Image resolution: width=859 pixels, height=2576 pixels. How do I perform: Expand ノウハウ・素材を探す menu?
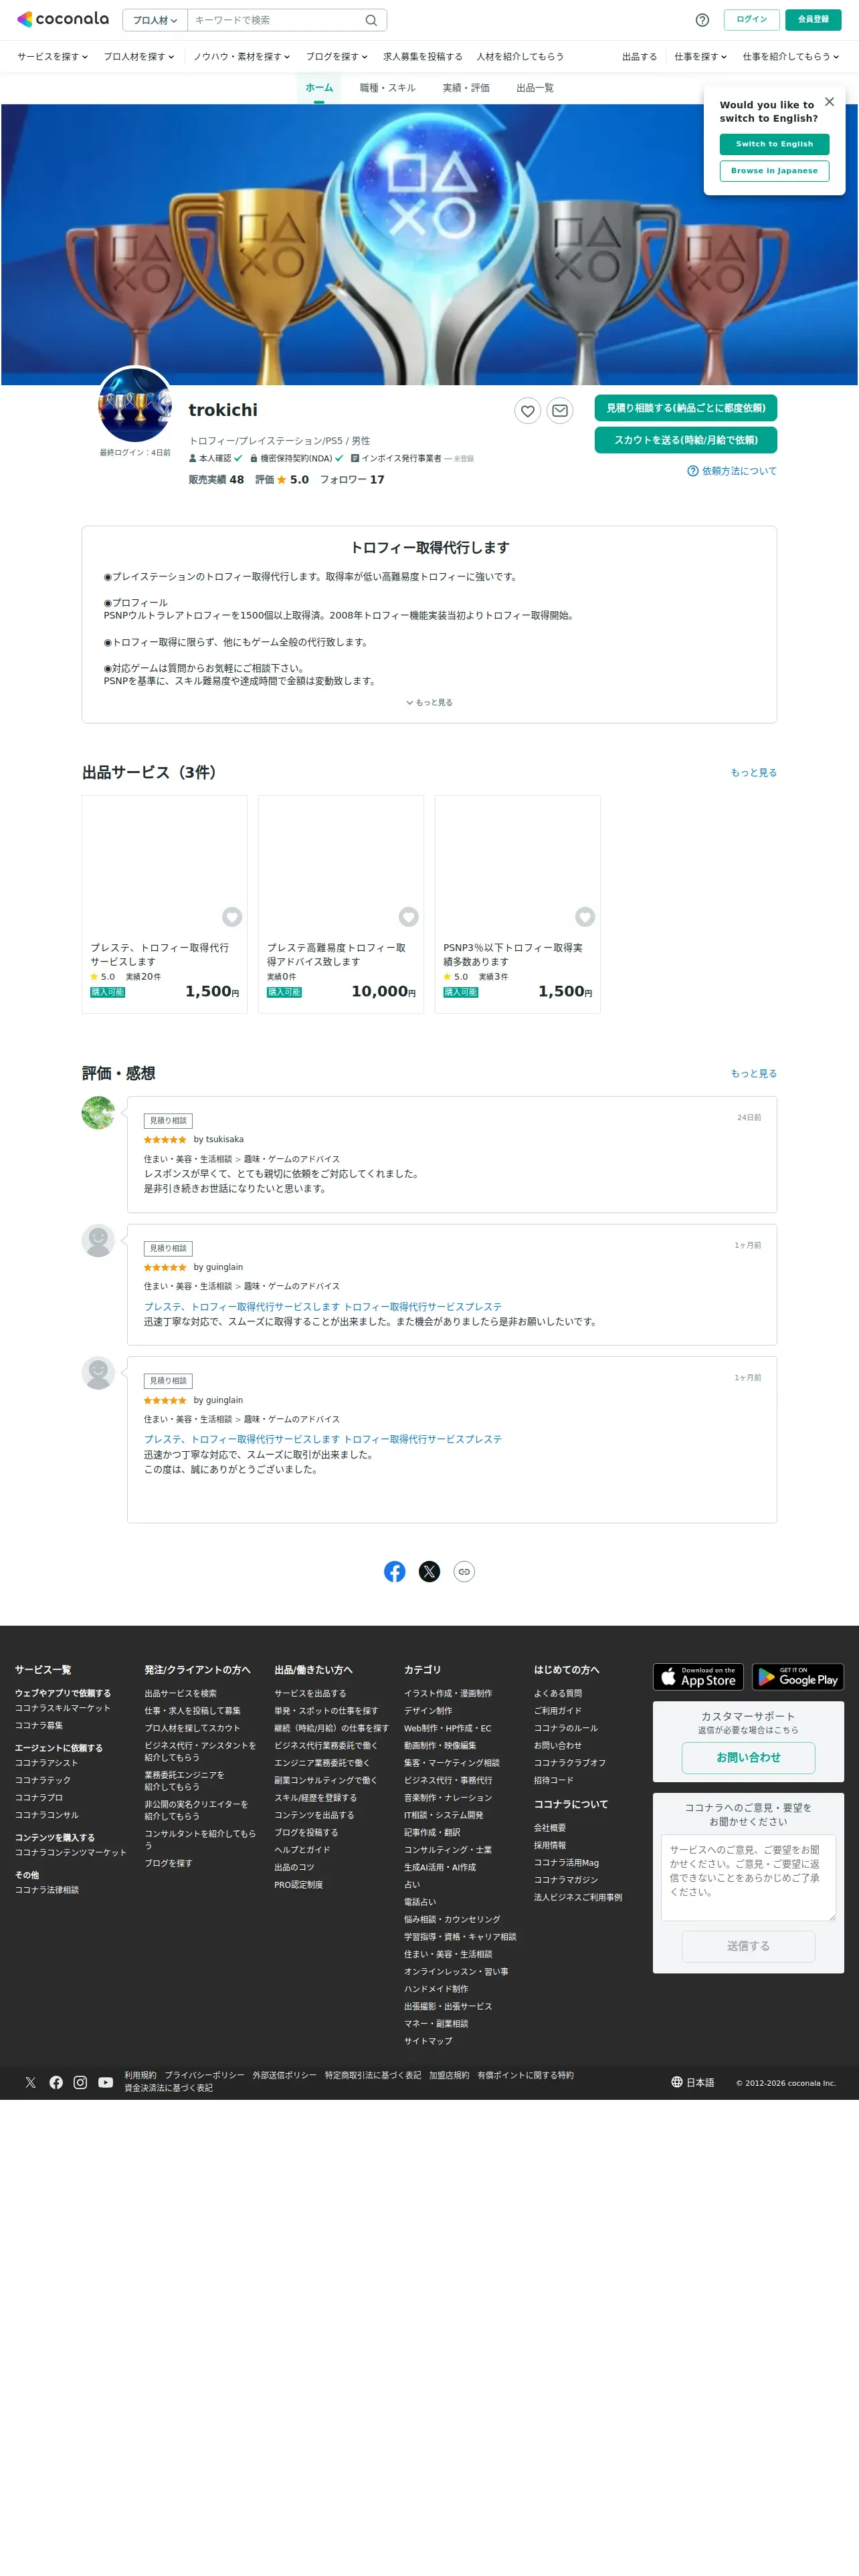click(241, 57)
